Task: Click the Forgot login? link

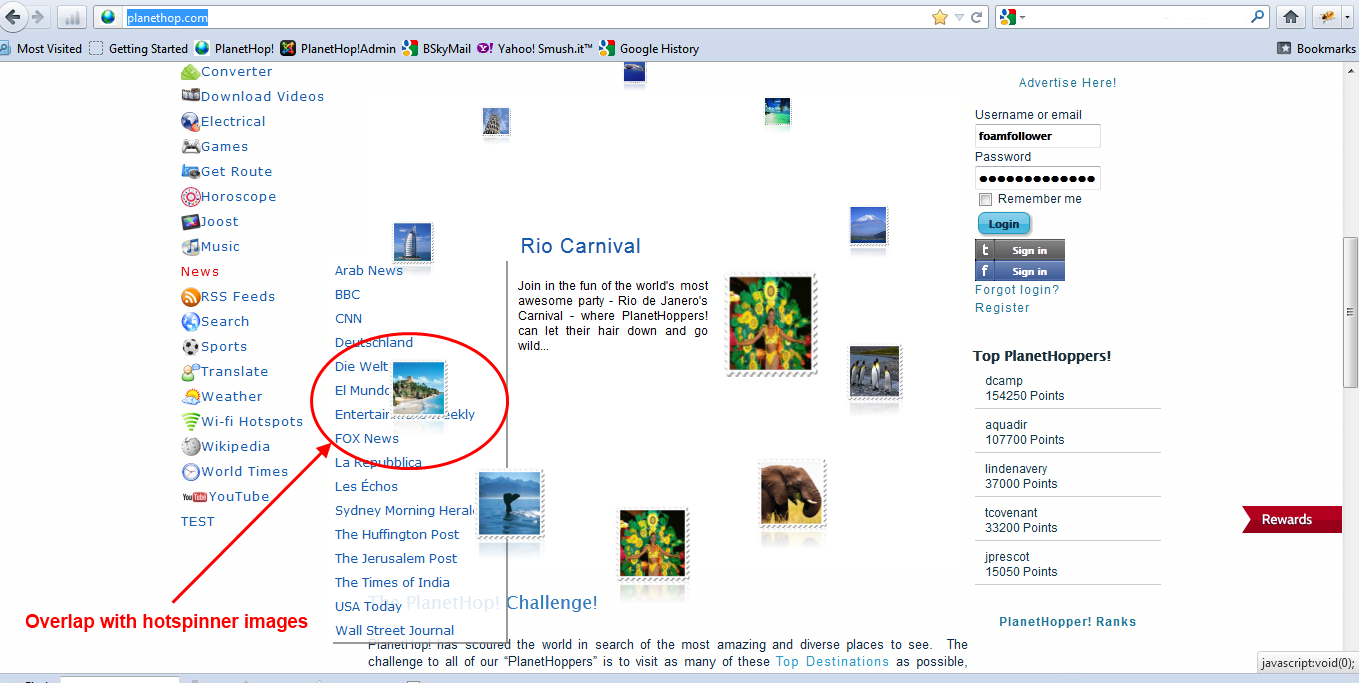Action: pyautogui.click(x=1017, y=290)
